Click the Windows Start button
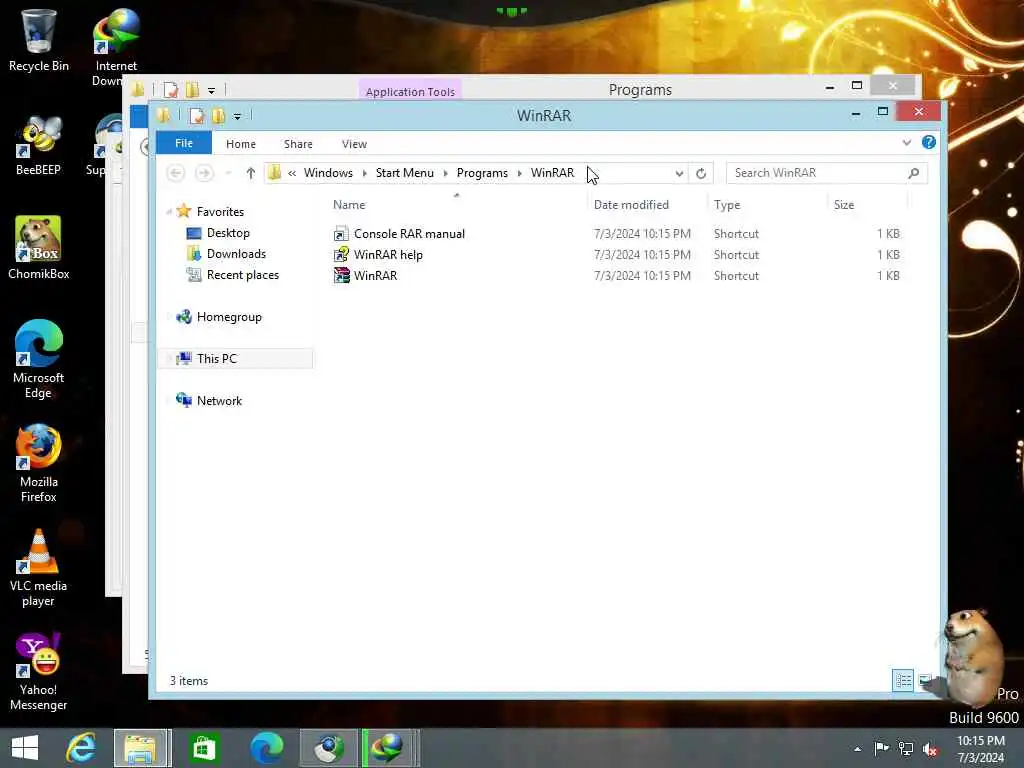The image size is (1024, 768). [25, 748]
